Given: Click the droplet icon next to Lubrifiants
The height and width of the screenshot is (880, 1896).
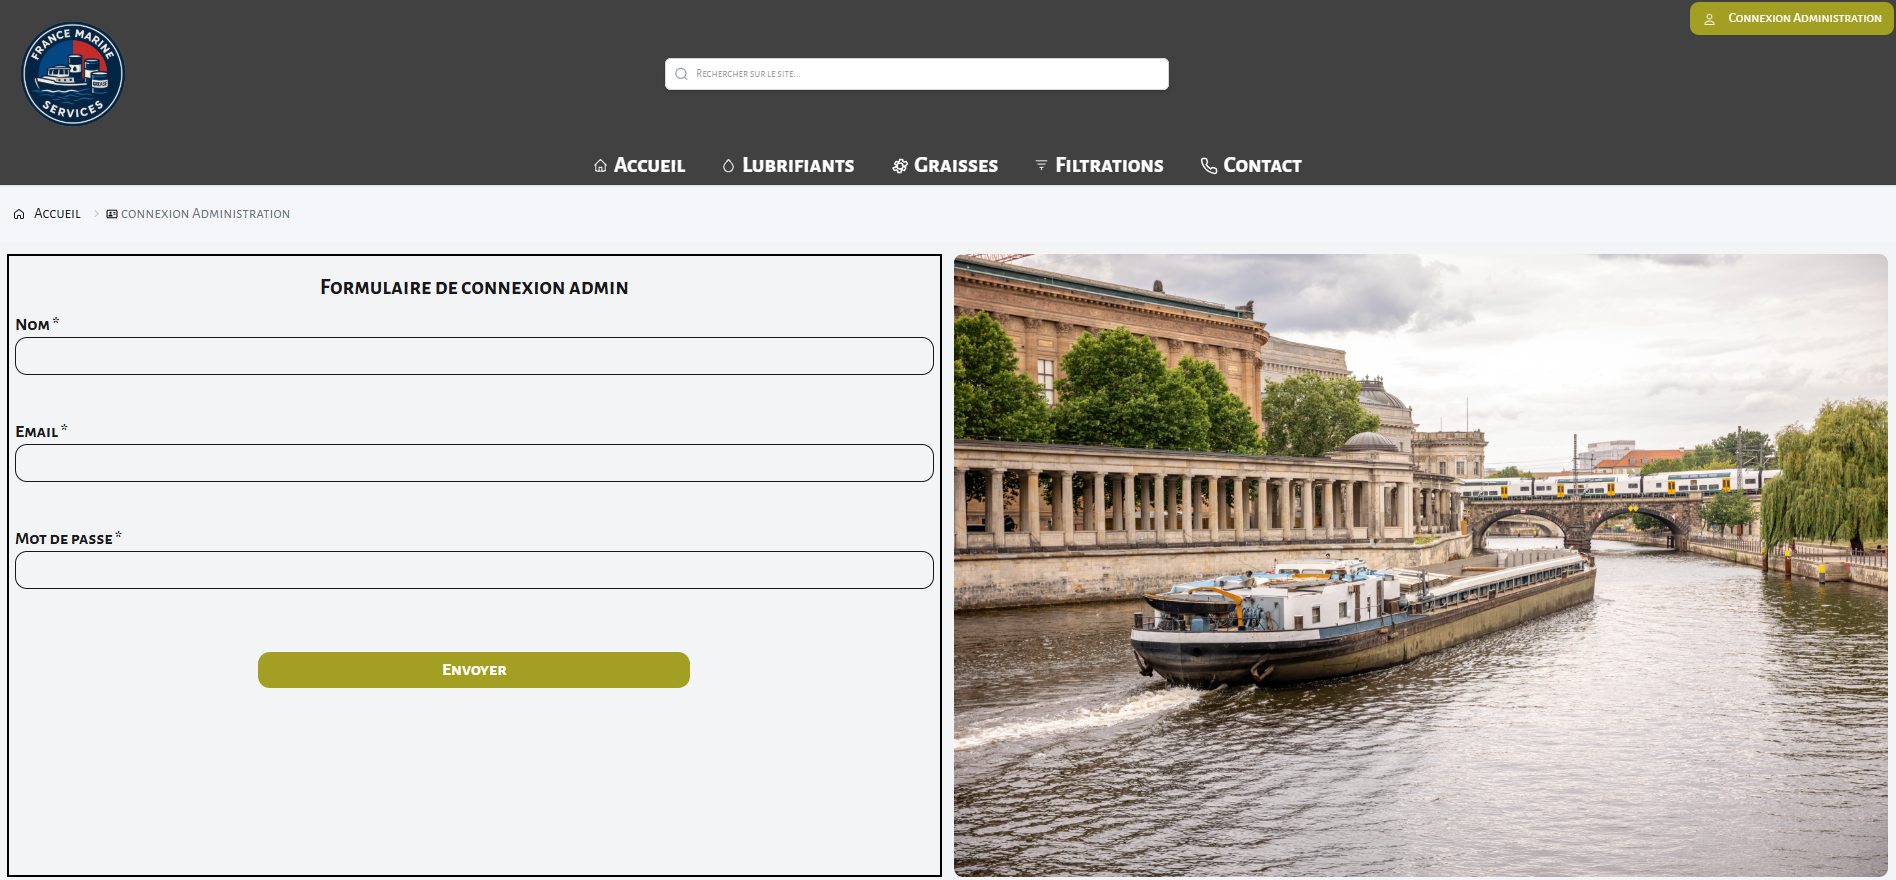Looking at the screenshot, I should 728,166.
